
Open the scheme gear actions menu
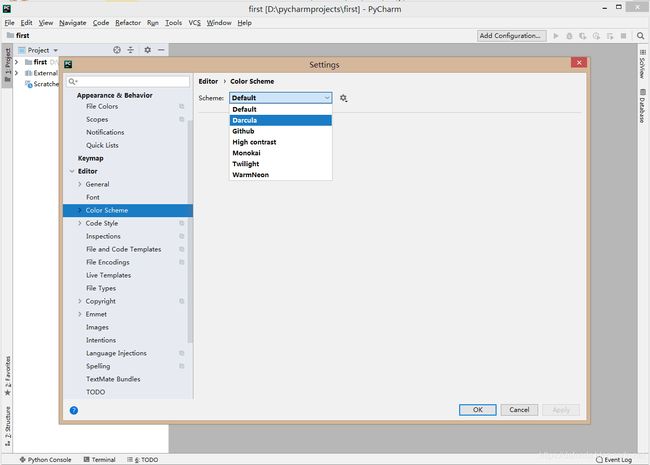(343, 98)
